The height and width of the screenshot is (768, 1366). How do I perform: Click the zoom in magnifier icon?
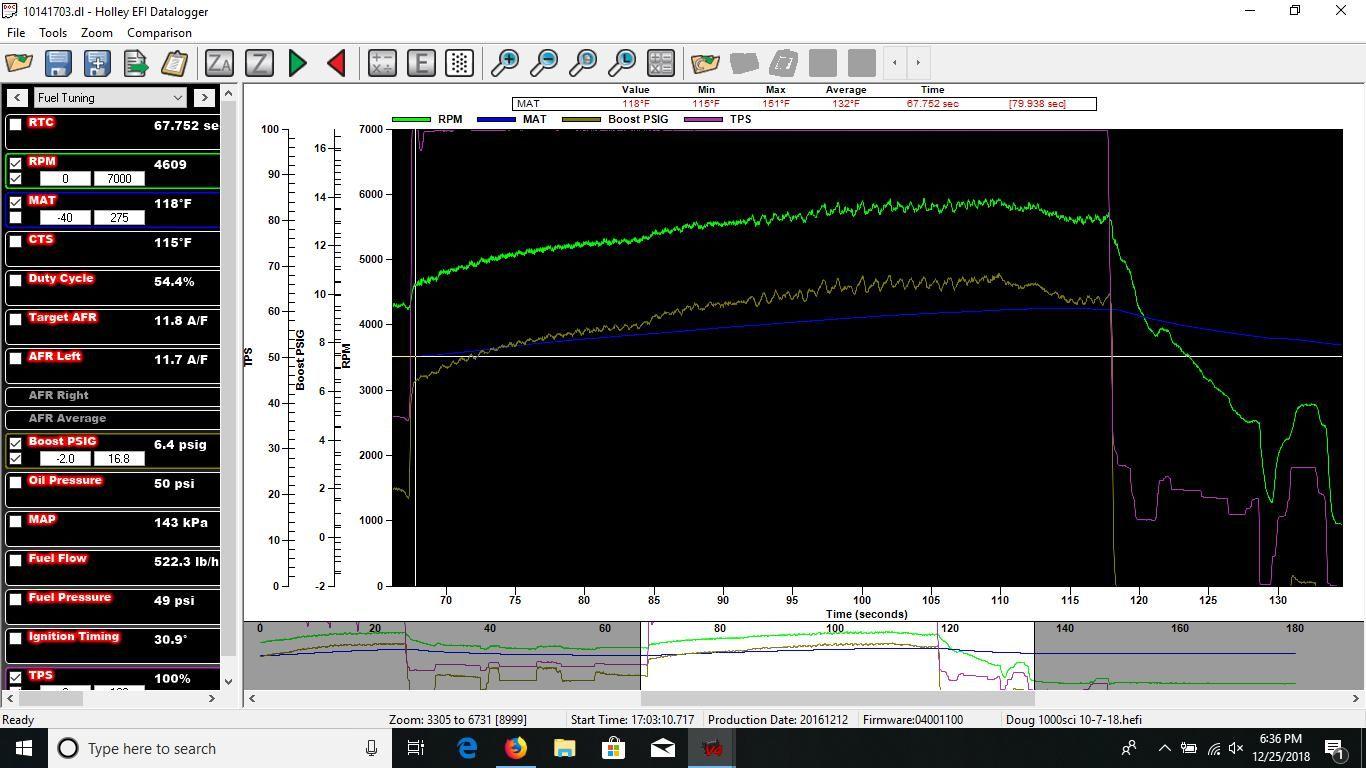point(505,63)
